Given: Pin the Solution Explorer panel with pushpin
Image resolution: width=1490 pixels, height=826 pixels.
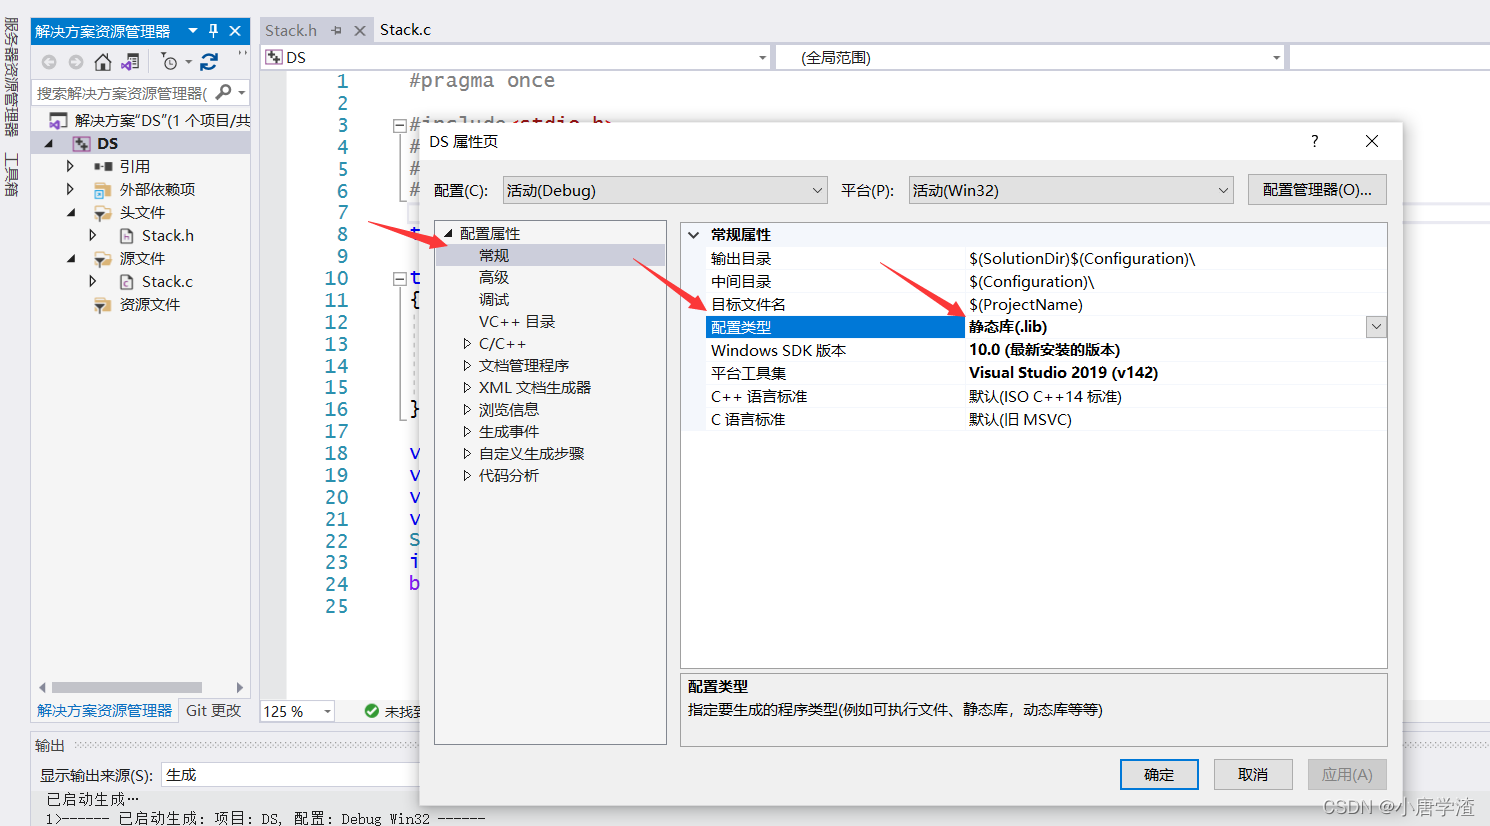Looking at the screenshot, I should 213,31.
